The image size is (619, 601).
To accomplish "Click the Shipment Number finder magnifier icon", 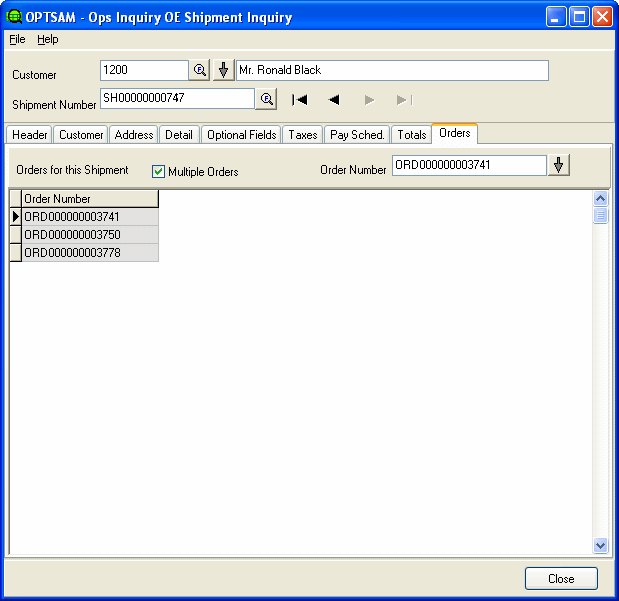I will tap(266, 99).
